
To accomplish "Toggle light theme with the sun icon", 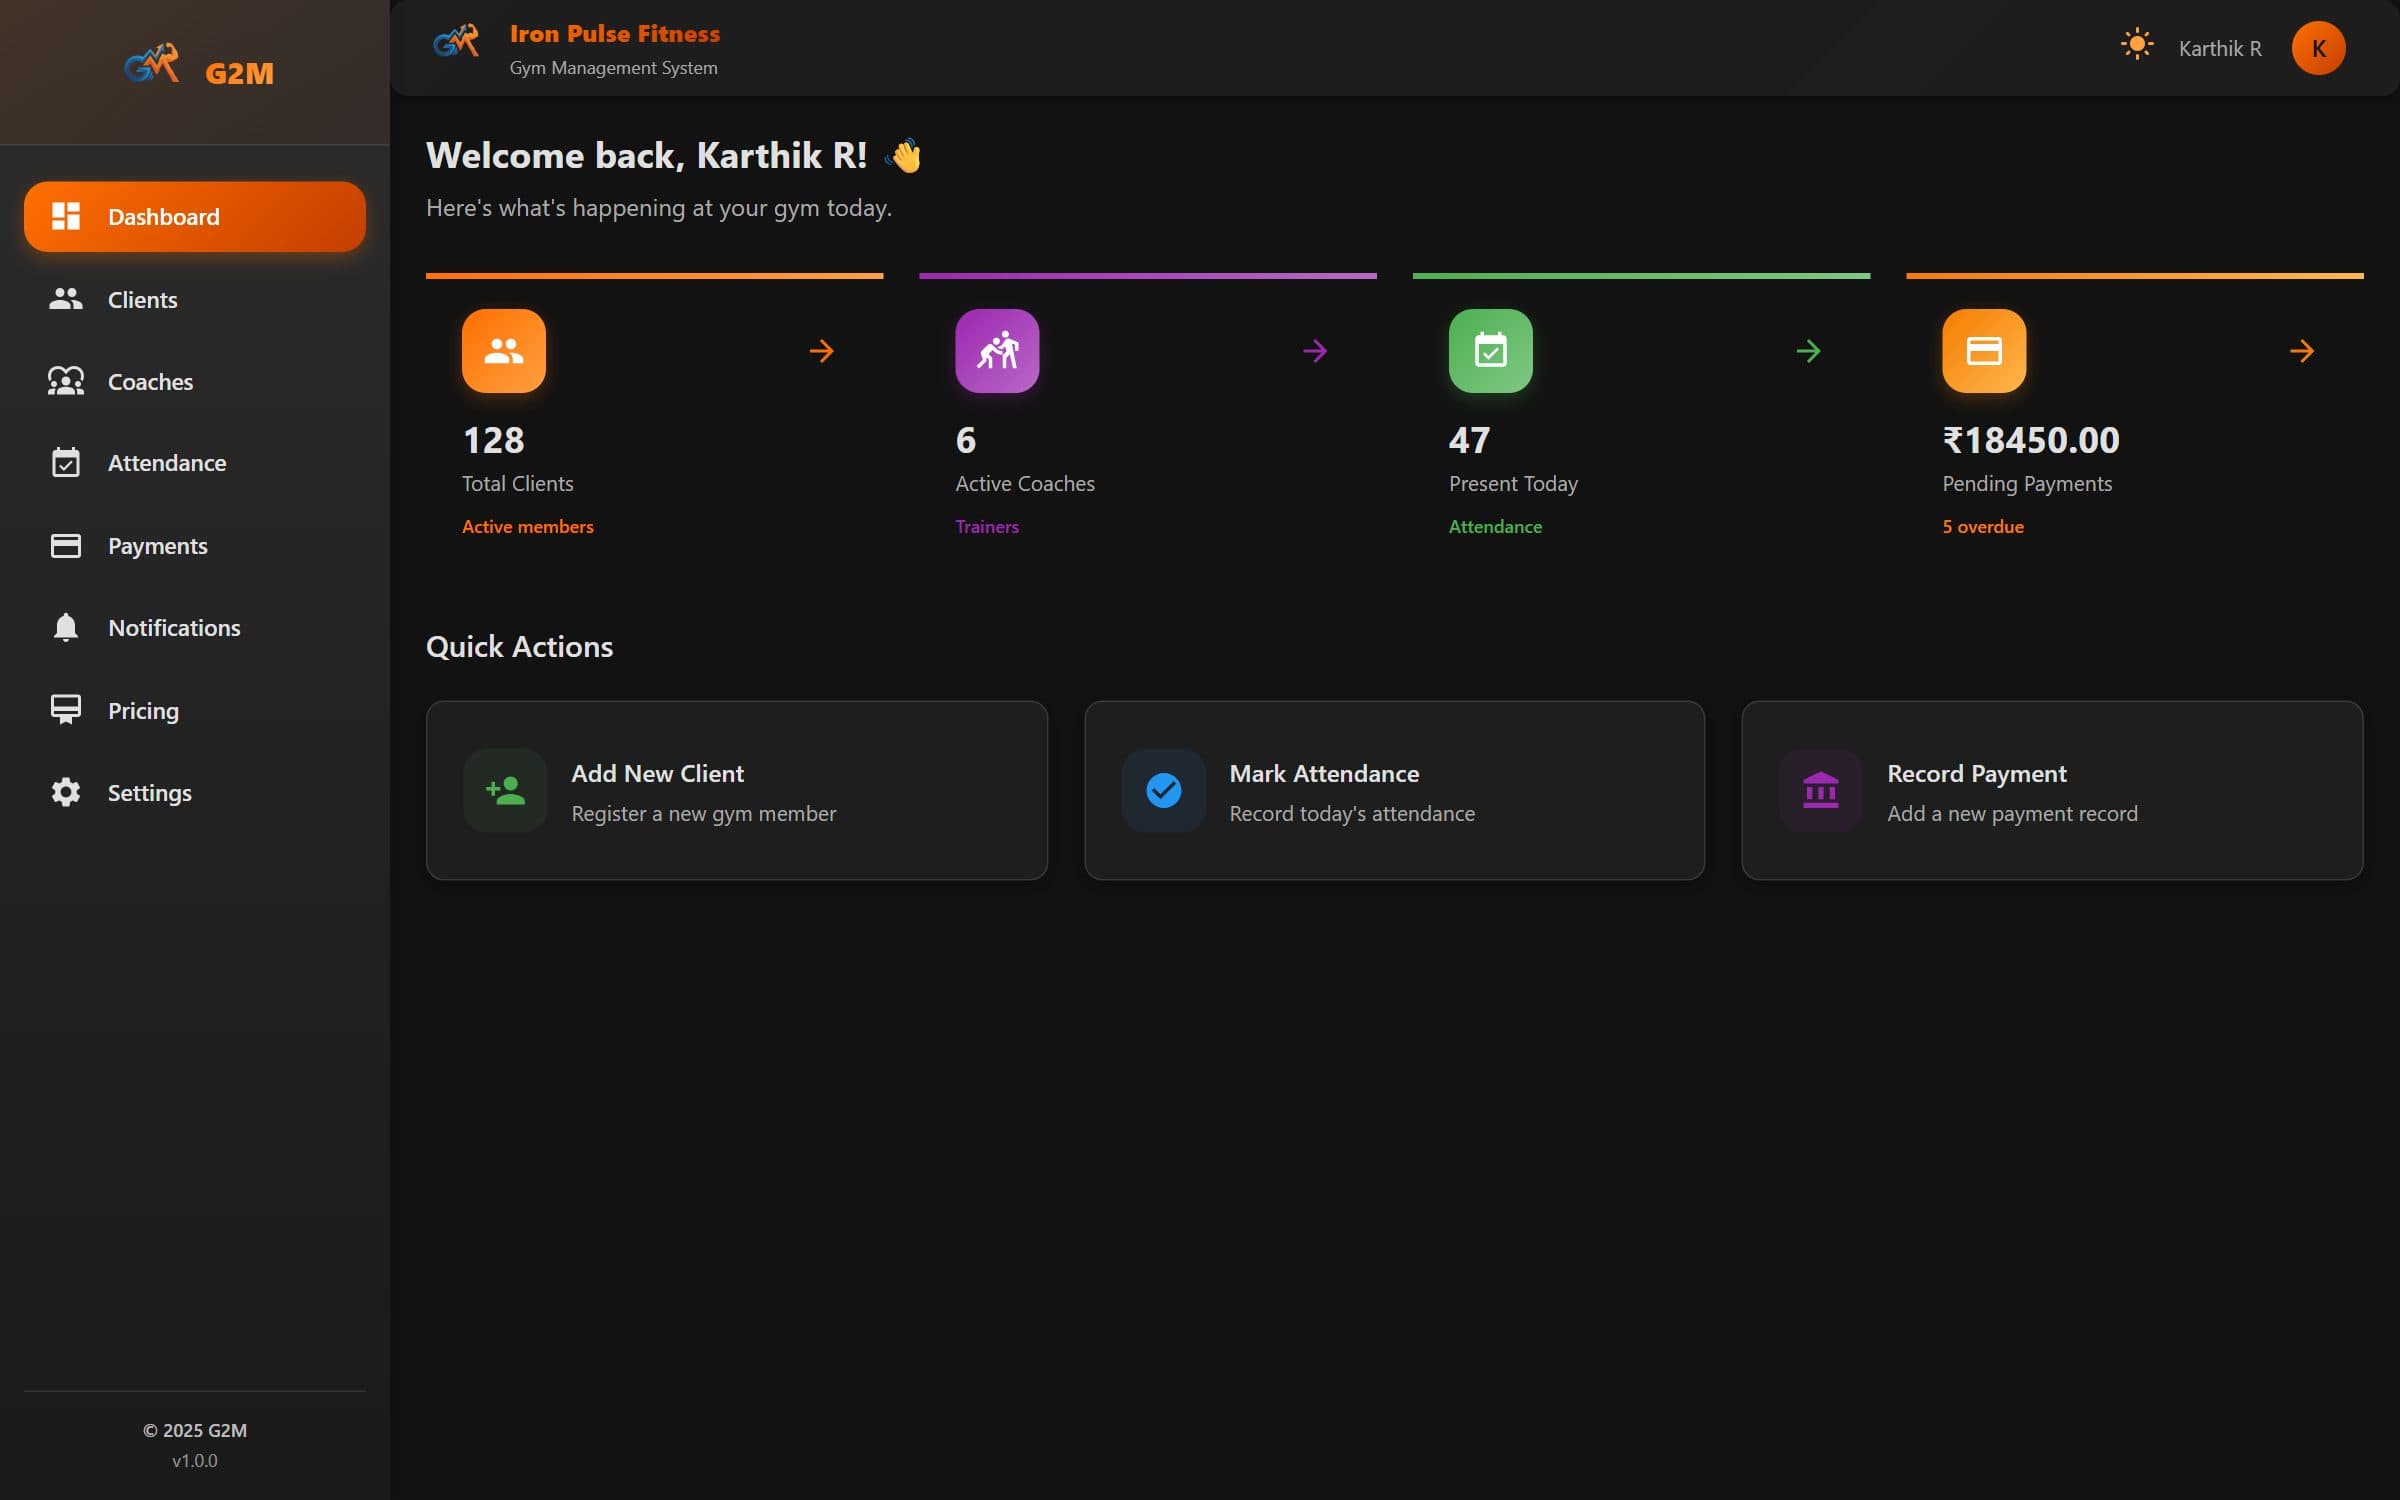I will pyautogui.click(x=2137, y=46).
